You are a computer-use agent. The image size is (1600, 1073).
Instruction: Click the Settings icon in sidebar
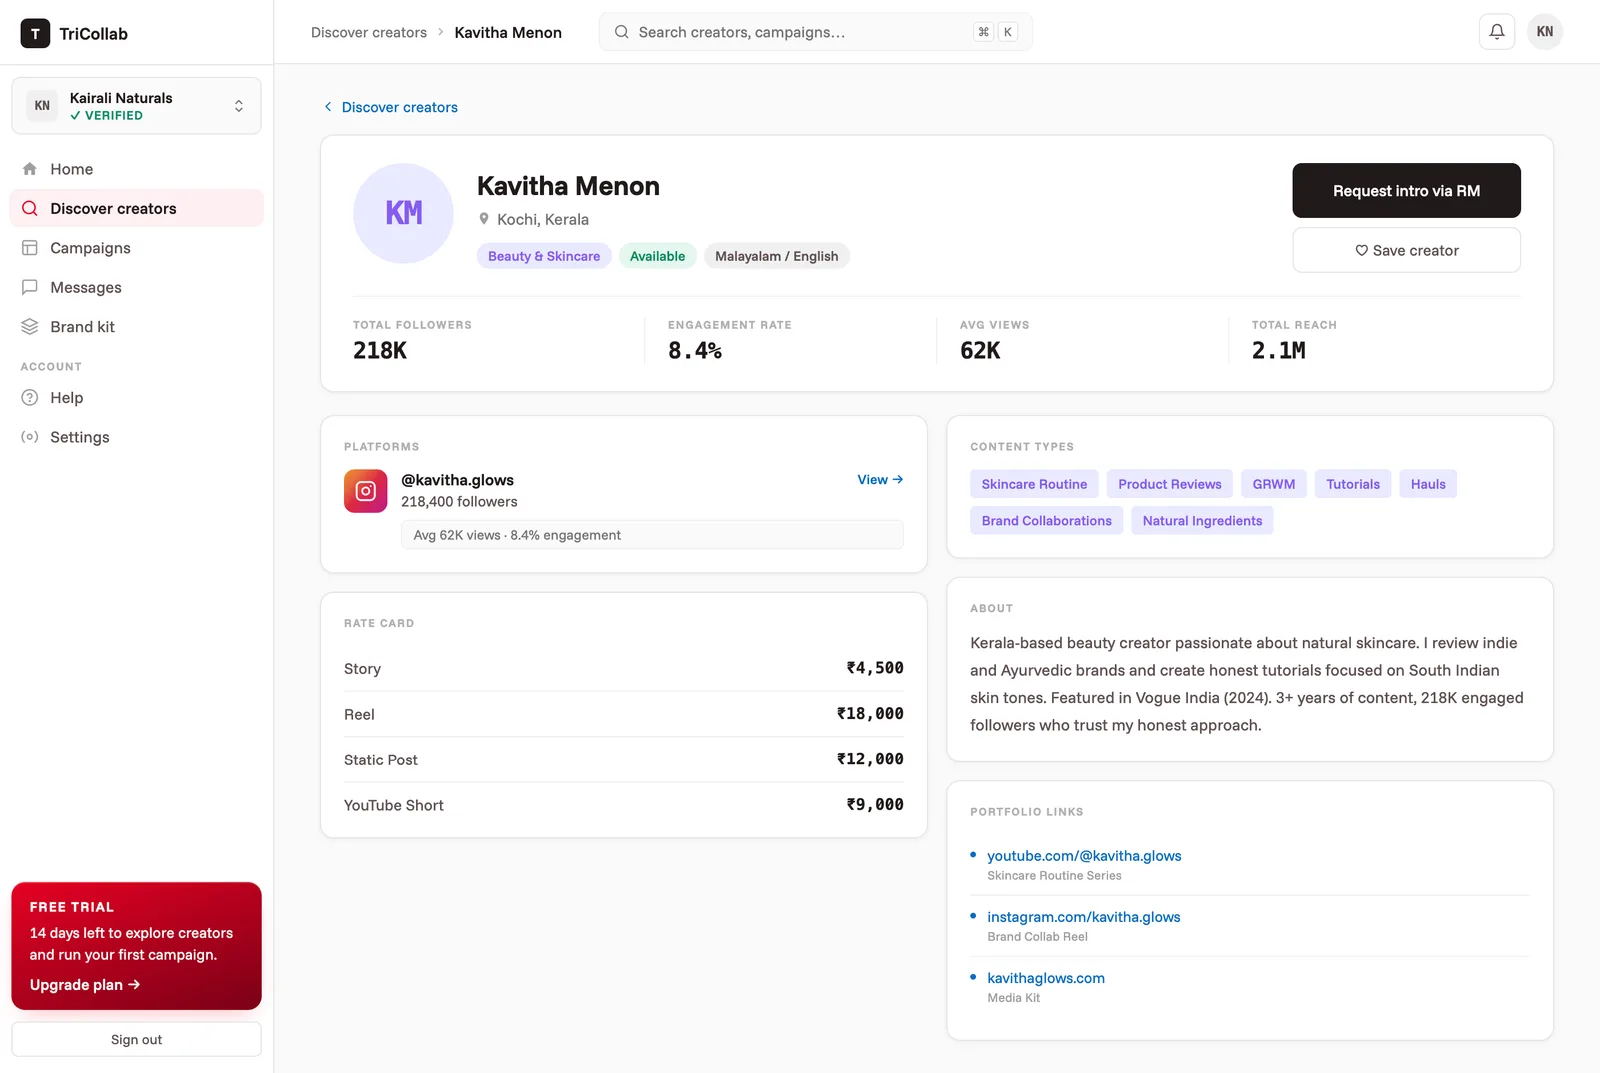point(30,437)
